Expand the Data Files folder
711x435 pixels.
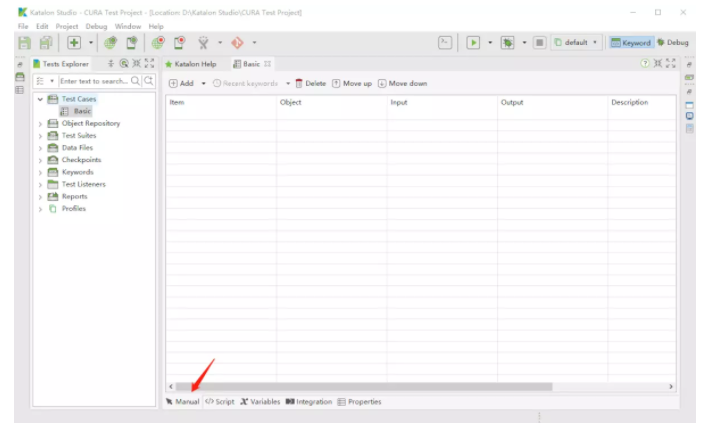40,148
